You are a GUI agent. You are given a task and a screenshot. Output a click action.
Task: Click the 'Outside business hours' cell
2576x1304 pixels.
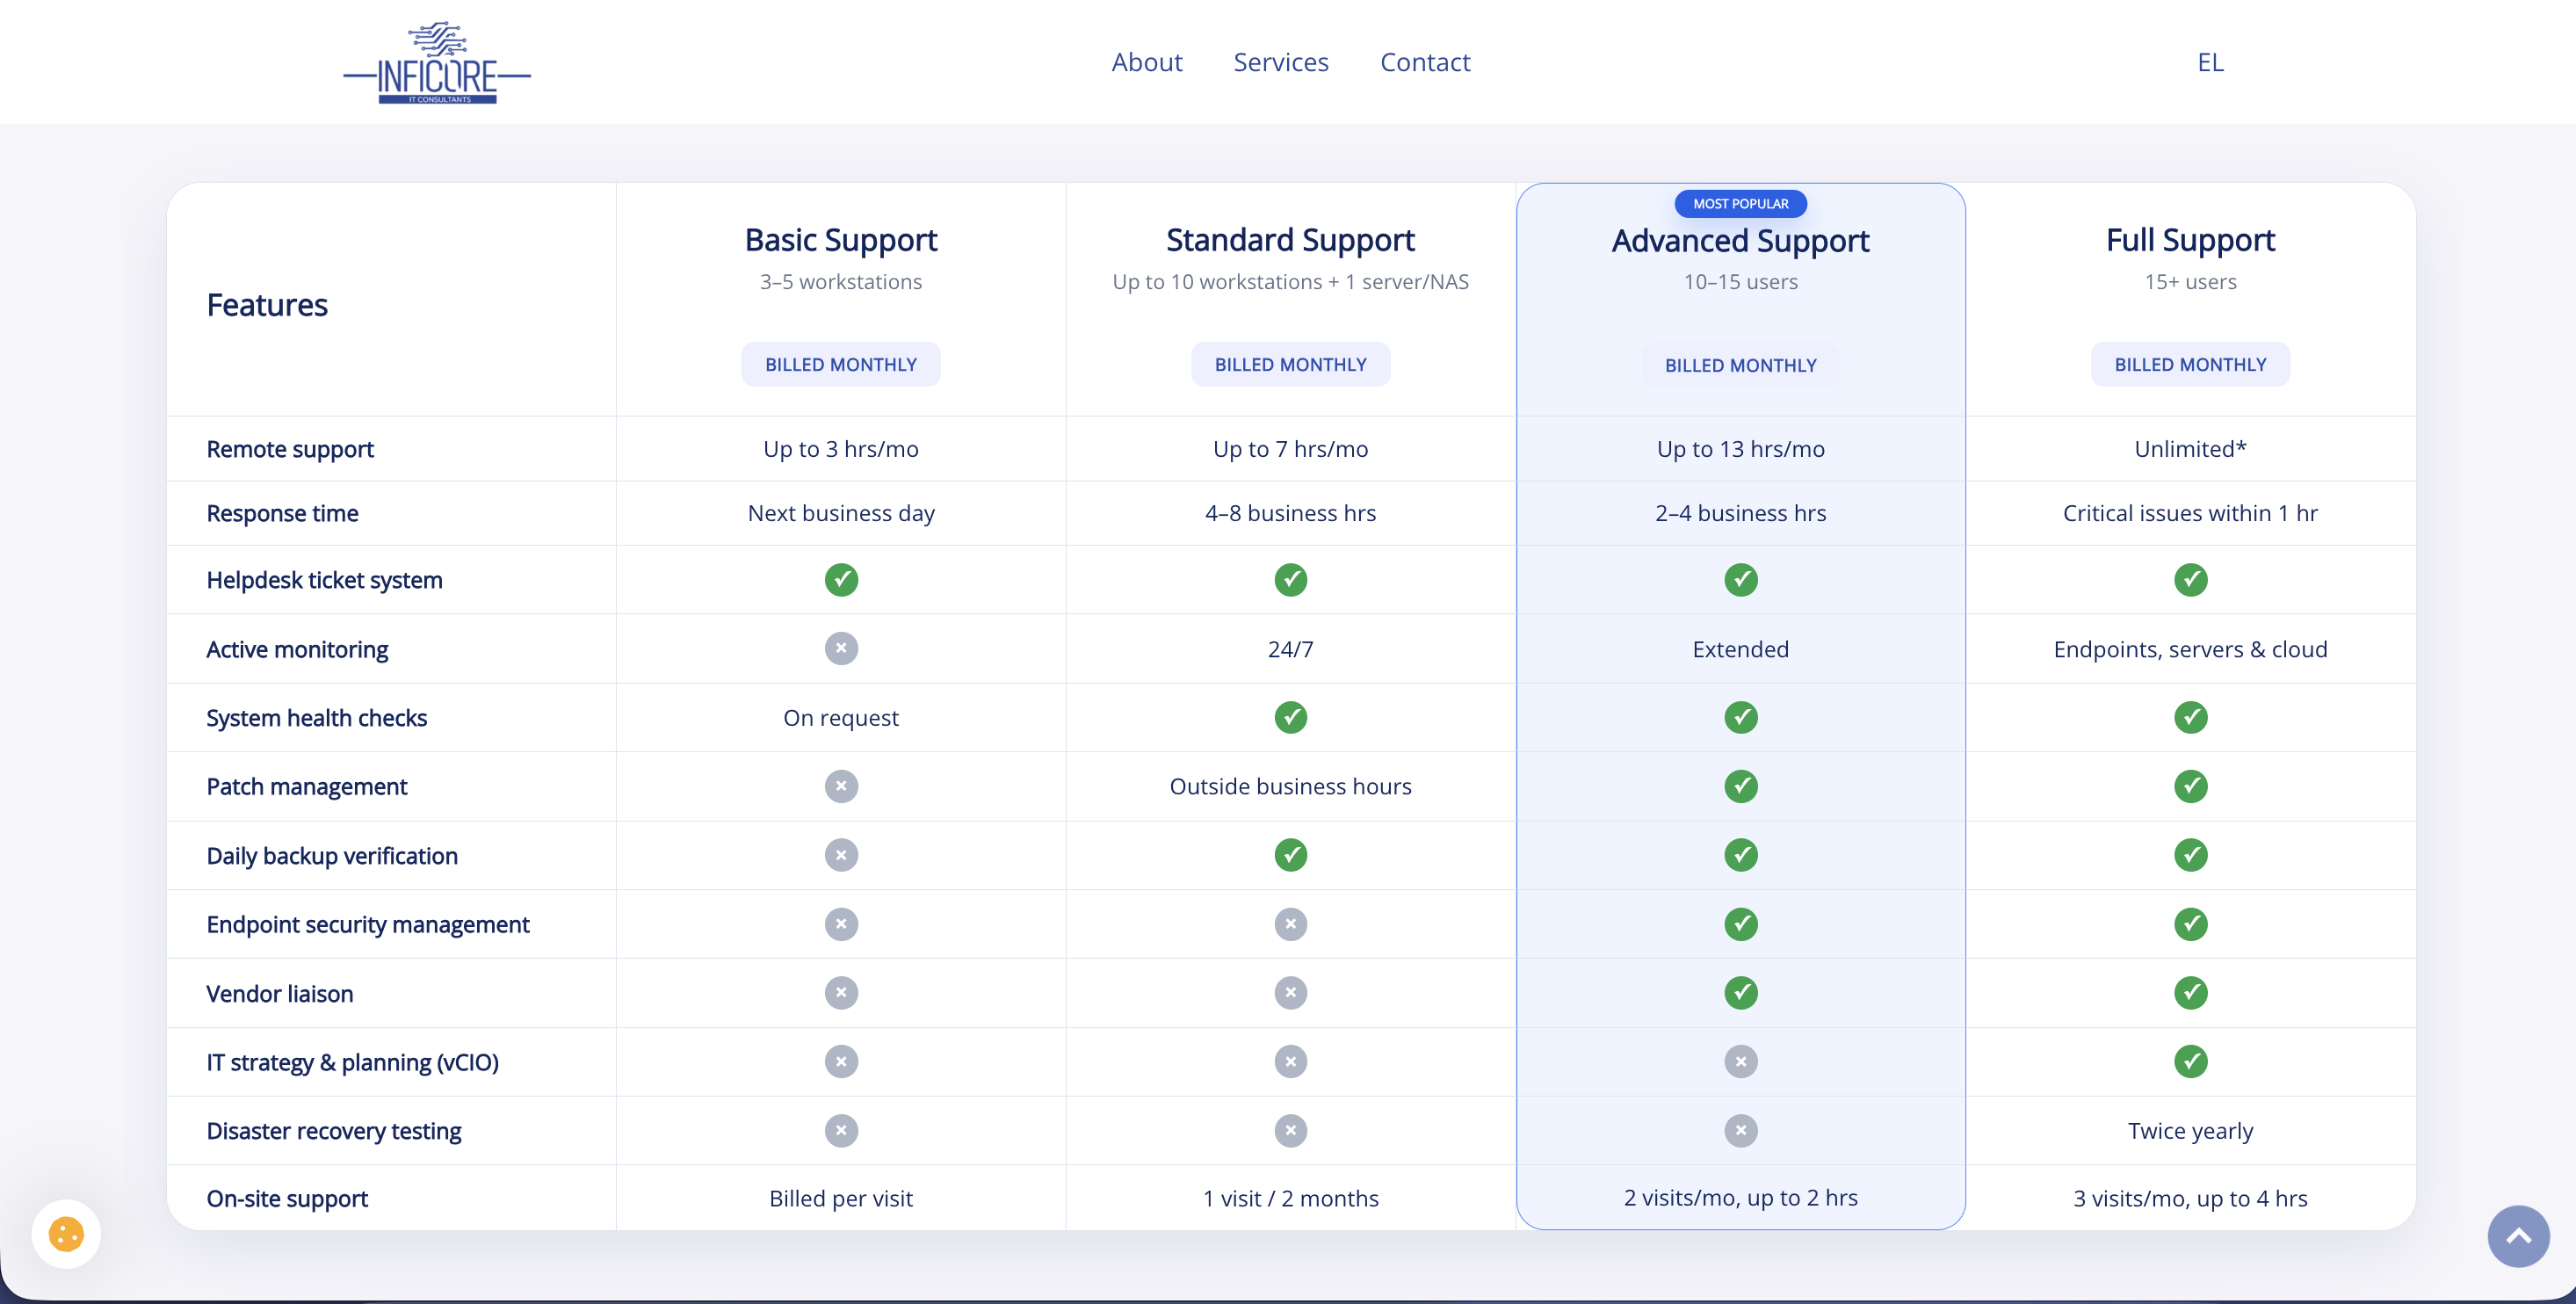(1290, 787)
